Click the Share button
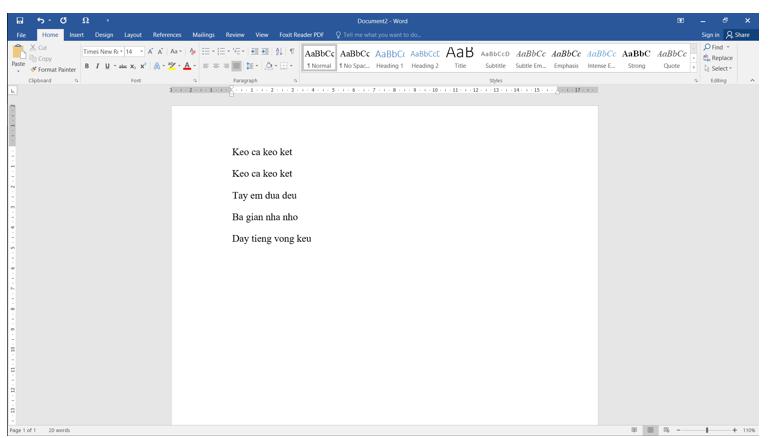 pyautogui.click(x=740, y=35)
